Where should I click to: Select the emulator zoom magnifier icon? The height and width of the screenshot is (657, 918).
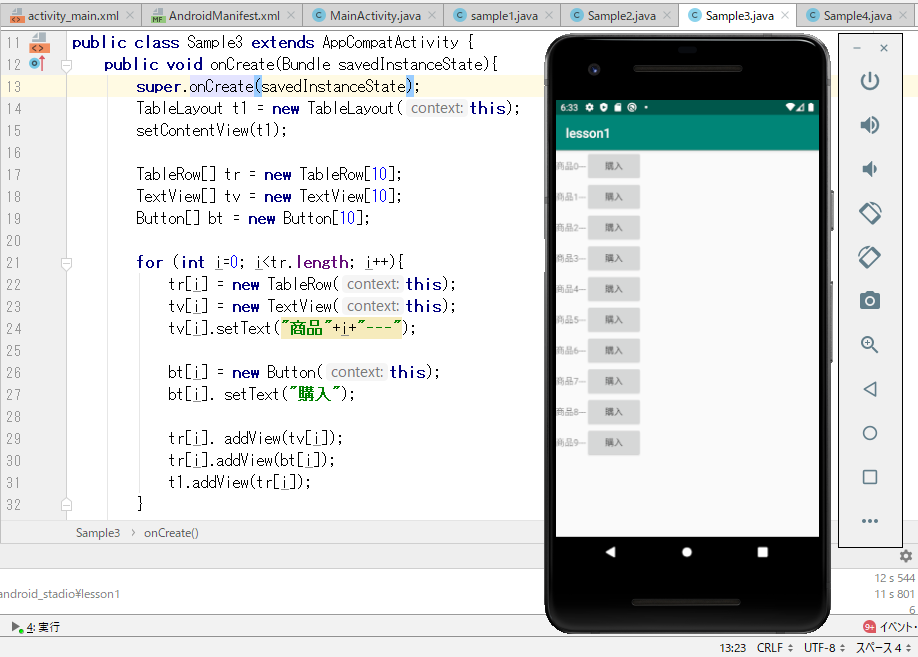pyautogui.click(x=870, y=344)
